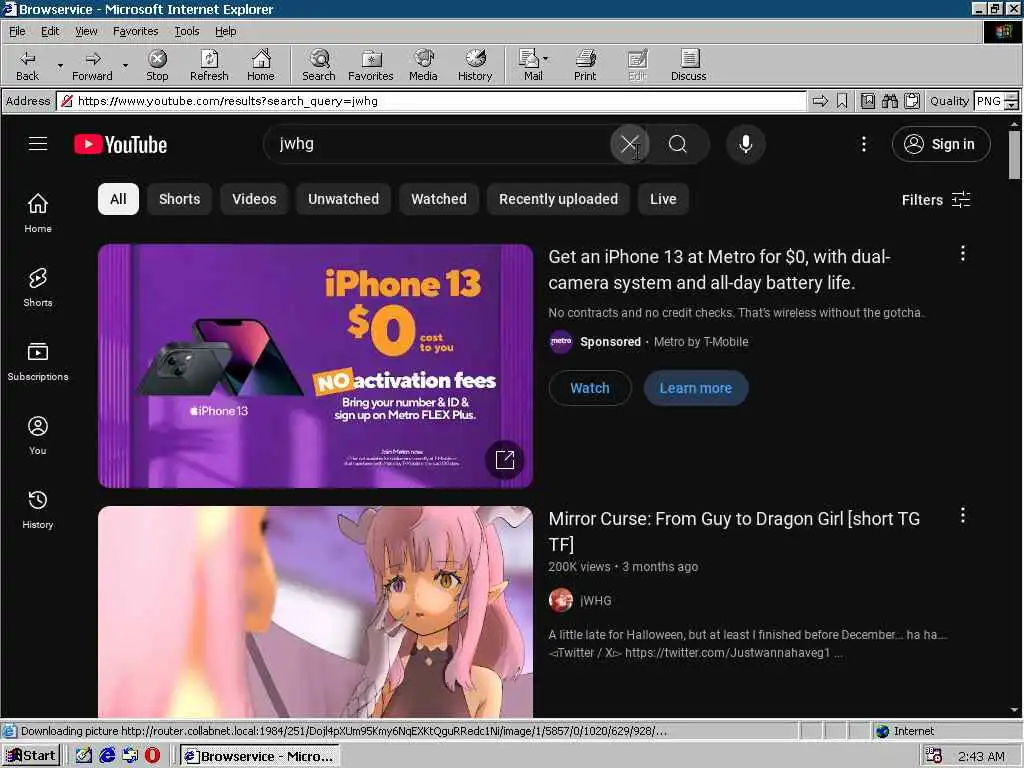Click the Mail toolbar button
The height and width of the screenshot is (768, 1024).
point(530,65)
